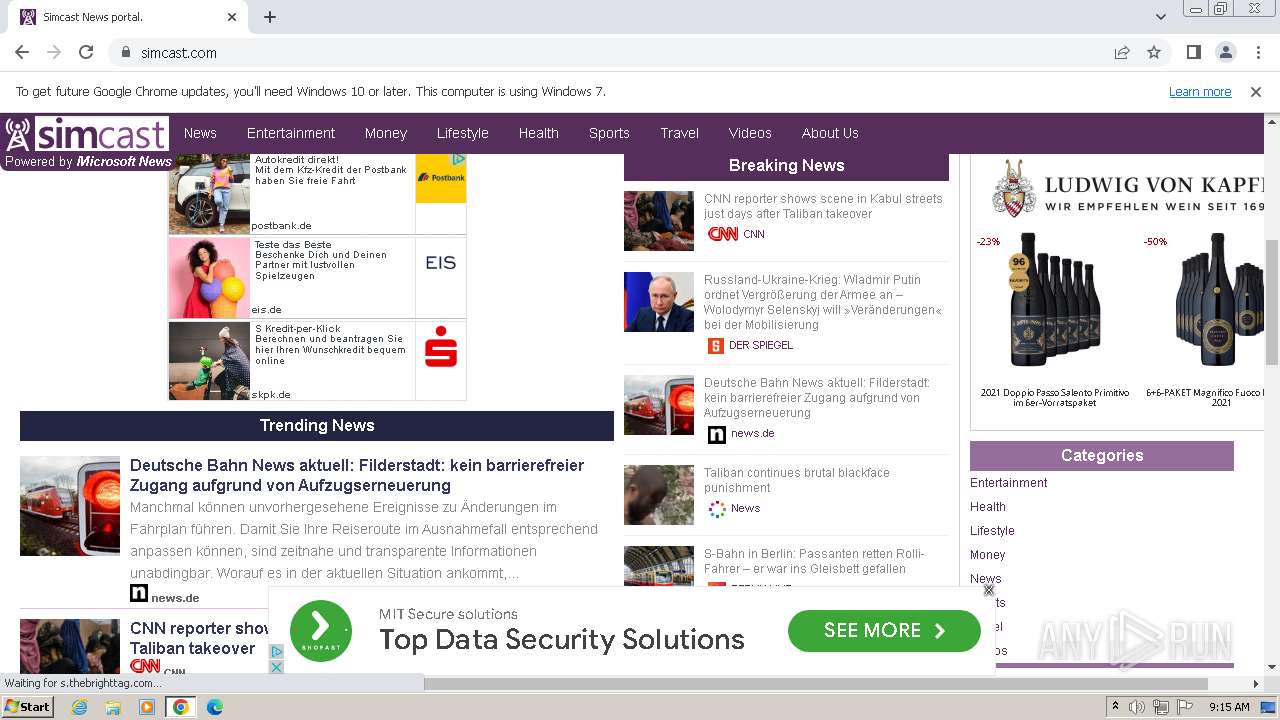
Task: Open Deutsche Bahn trending headline
Action: 357,475
